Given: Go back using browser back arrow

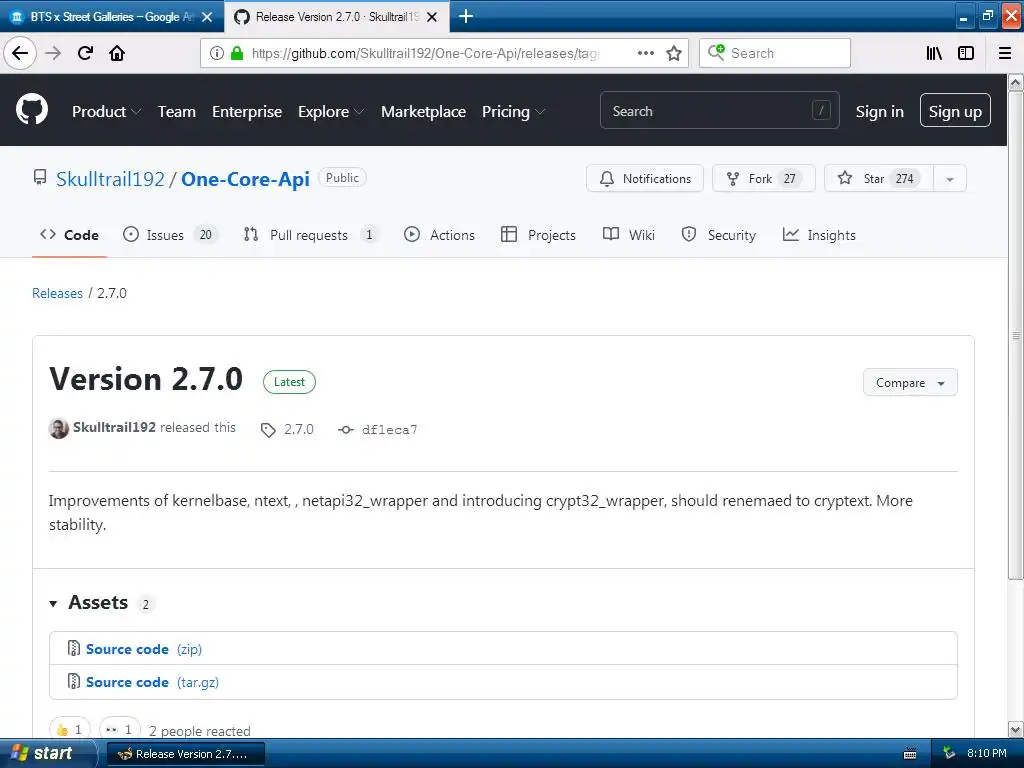Looking at the screenshot, I should click(20, 53).
